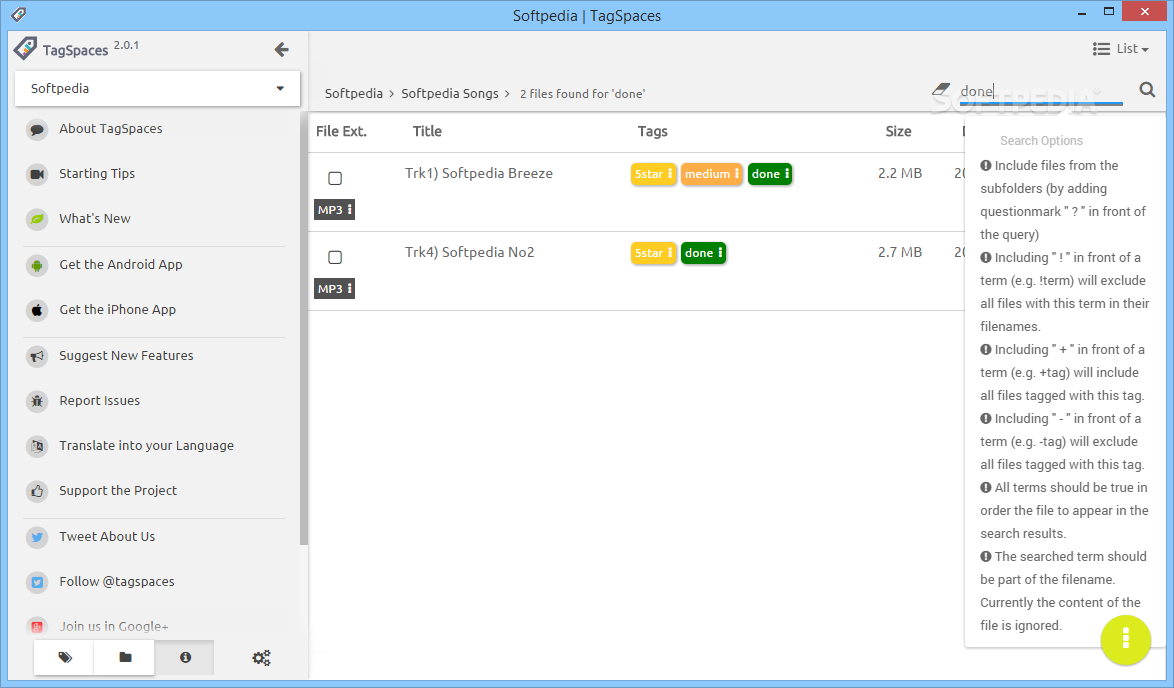The width and height of the screenshot is (1174, 688).
Task: Open Follow @tagspaces
Action: [x=117, y=582]
